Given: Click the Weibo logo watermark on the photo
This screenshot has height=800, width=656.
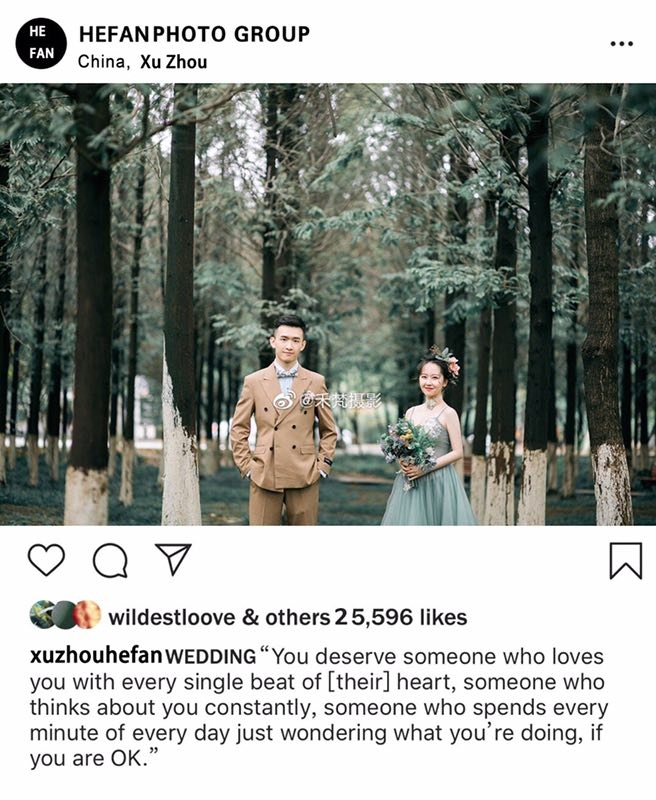Looking at the screenshot, I should pos(283,401).
